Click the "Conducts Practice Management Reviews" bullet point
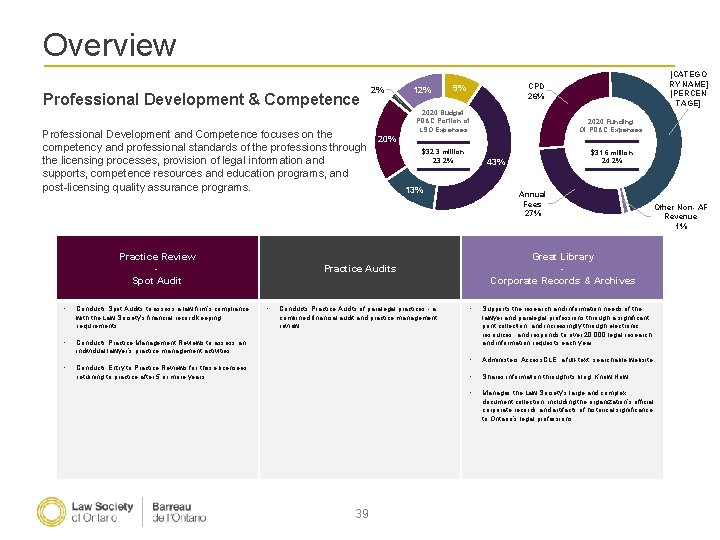This screenshot has width=720, height=540. (x=161, y=347)
